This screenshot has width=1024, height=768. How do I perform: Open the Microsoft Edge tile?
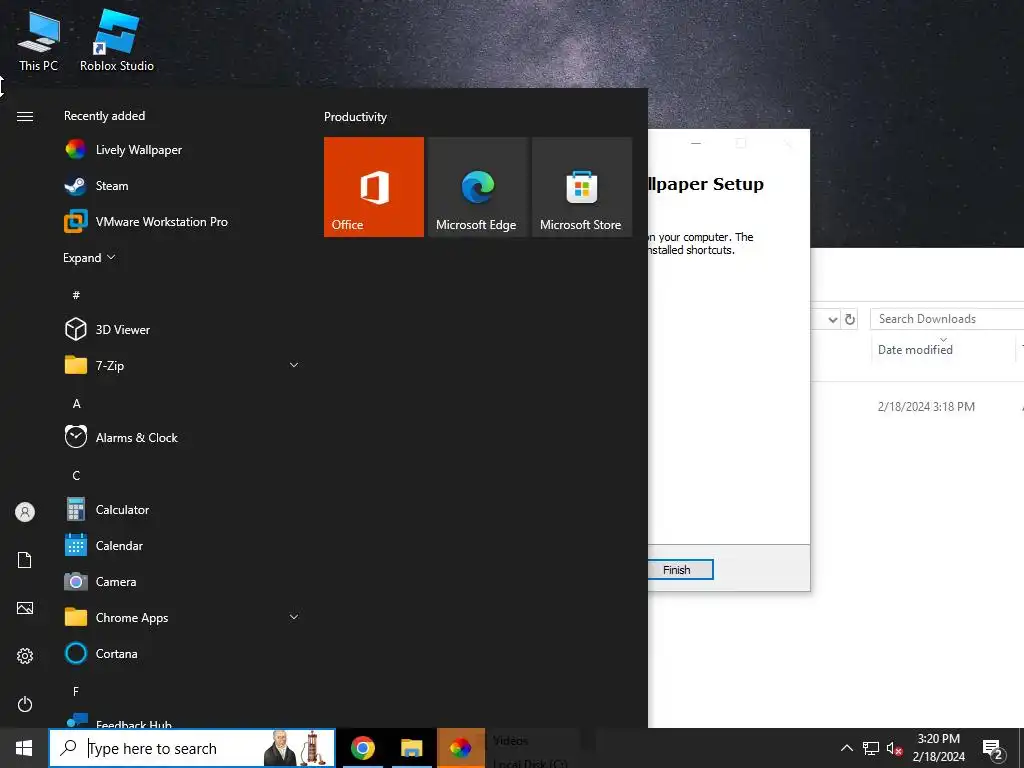477,187
